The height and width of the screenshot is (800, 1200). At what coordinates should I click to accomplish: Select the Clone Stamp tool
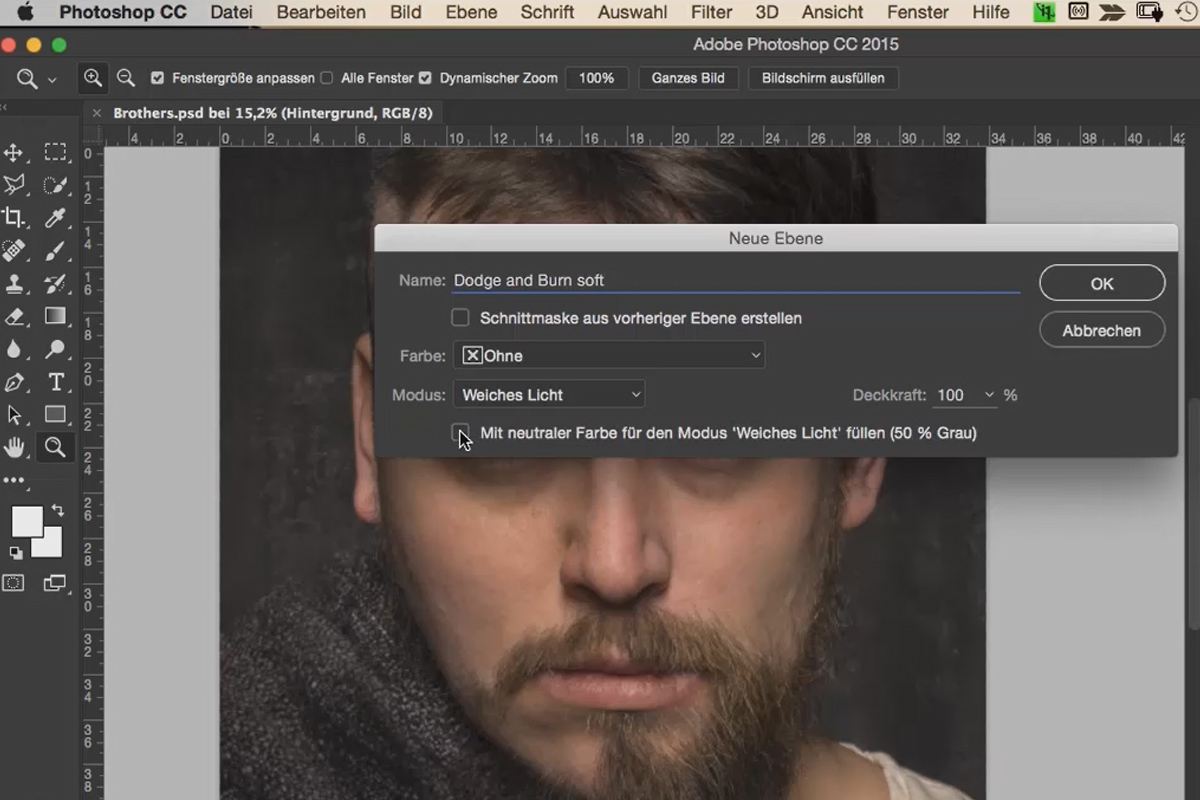[x=14, y=285]
